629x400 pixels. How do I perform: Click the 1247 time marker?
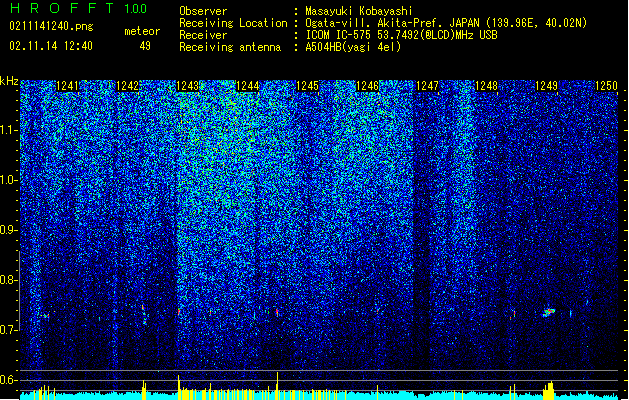(x=428, y=86)
